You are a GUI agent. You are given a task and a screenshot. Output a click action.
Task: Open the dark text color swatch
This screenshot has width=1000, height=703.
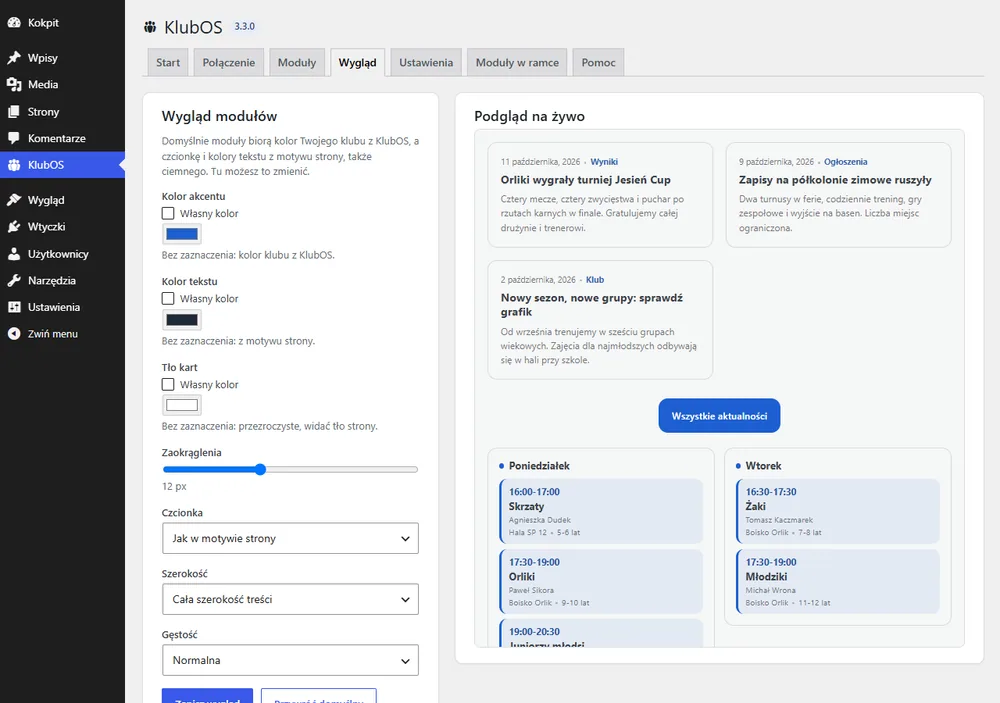click(x=182, y=320)
